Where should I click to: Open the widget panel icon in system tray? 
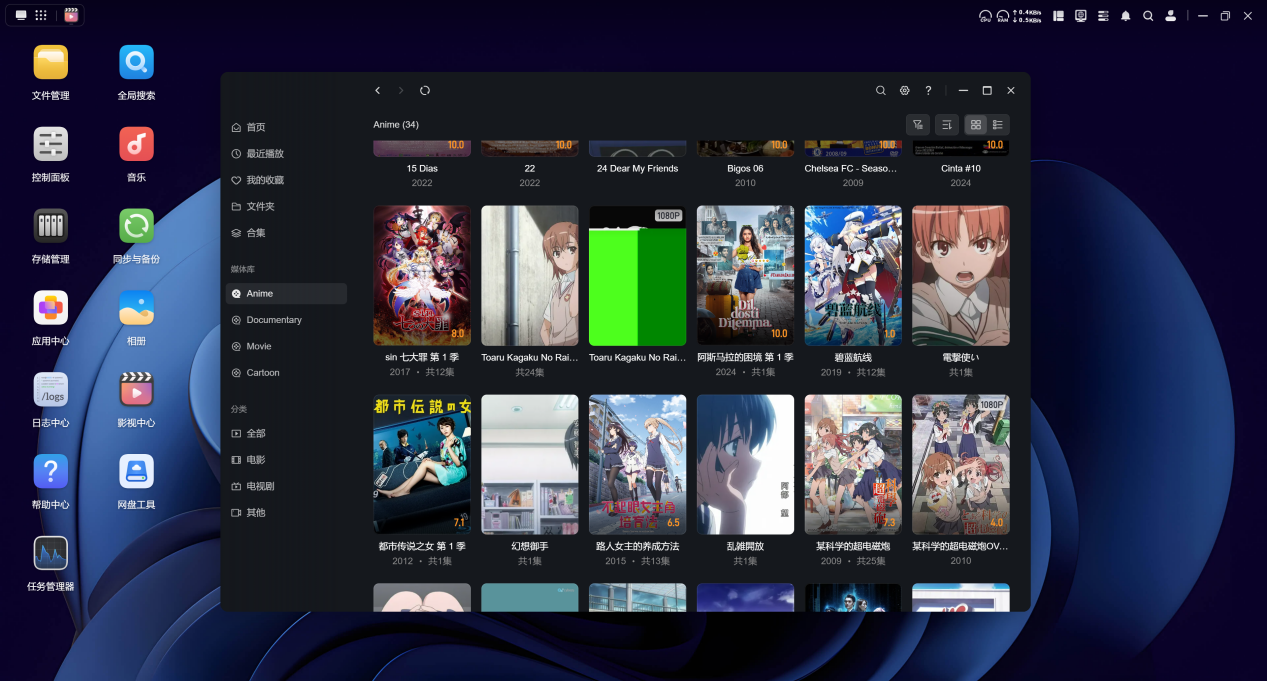point(1058,16)
